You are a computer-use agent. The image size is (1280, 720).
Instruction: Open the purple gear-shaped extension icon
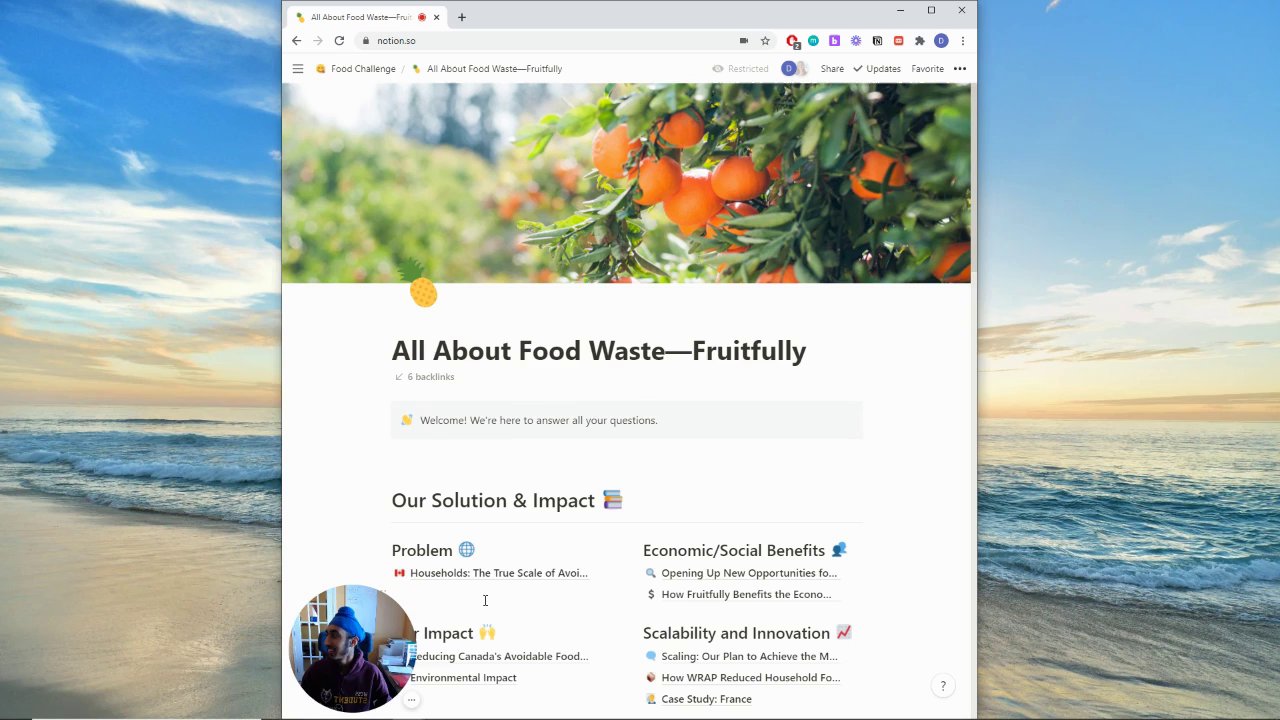point(856,41)
